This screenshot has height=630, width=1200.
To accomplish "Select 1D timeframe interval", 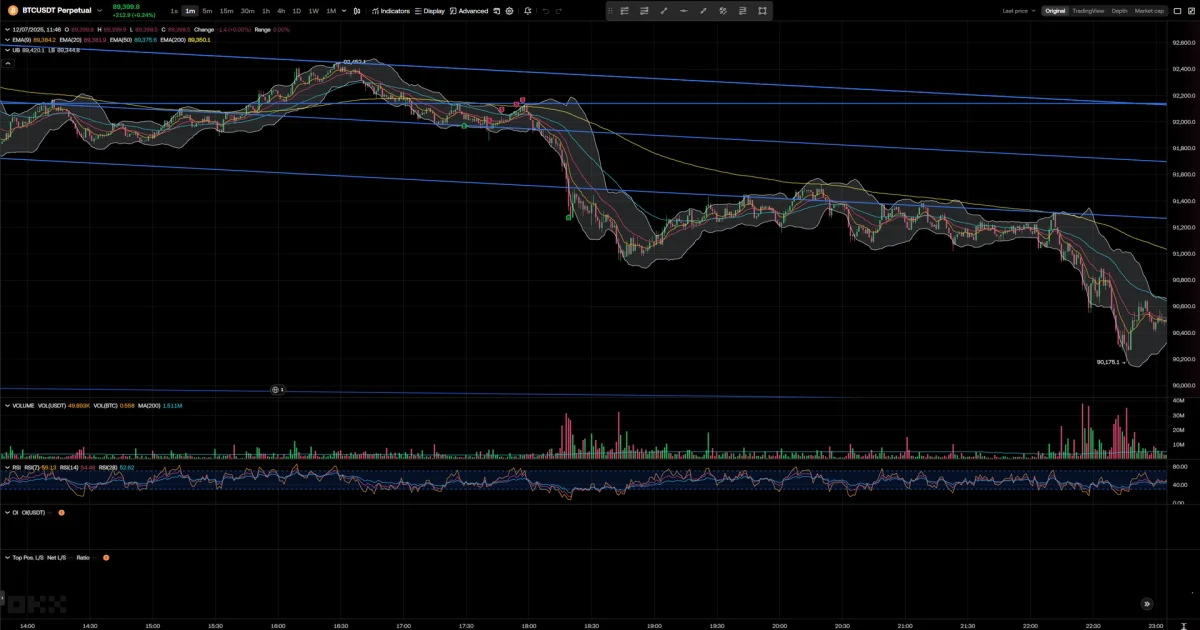I will (296, 11).
